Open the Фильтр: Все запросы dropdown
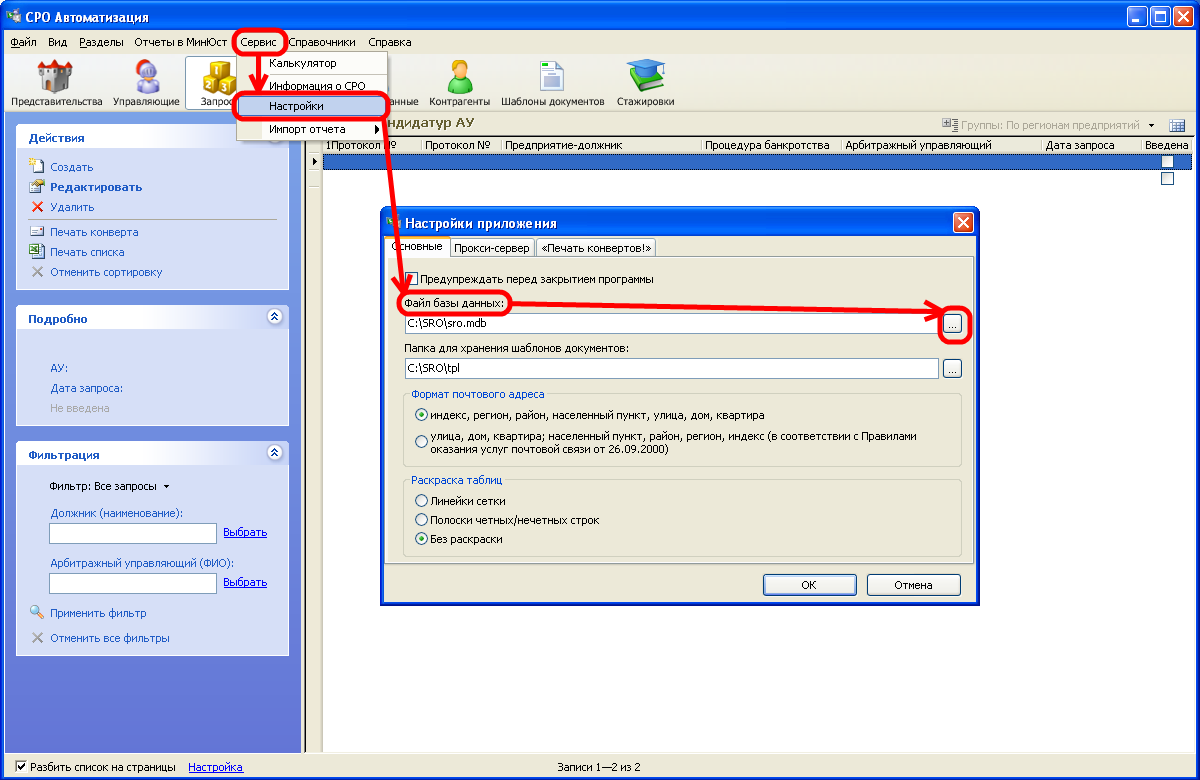1200x780 pixels. coord(110,486)
